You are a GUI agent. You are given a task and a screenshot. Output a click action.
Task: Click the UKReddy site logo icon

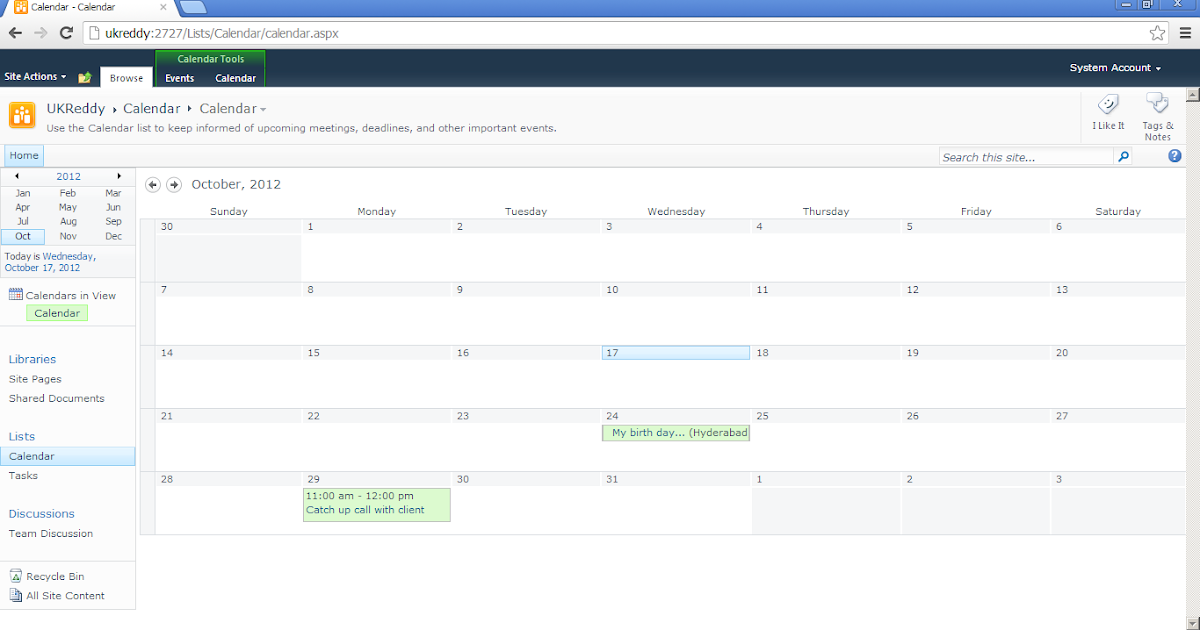tap(21, 114)
